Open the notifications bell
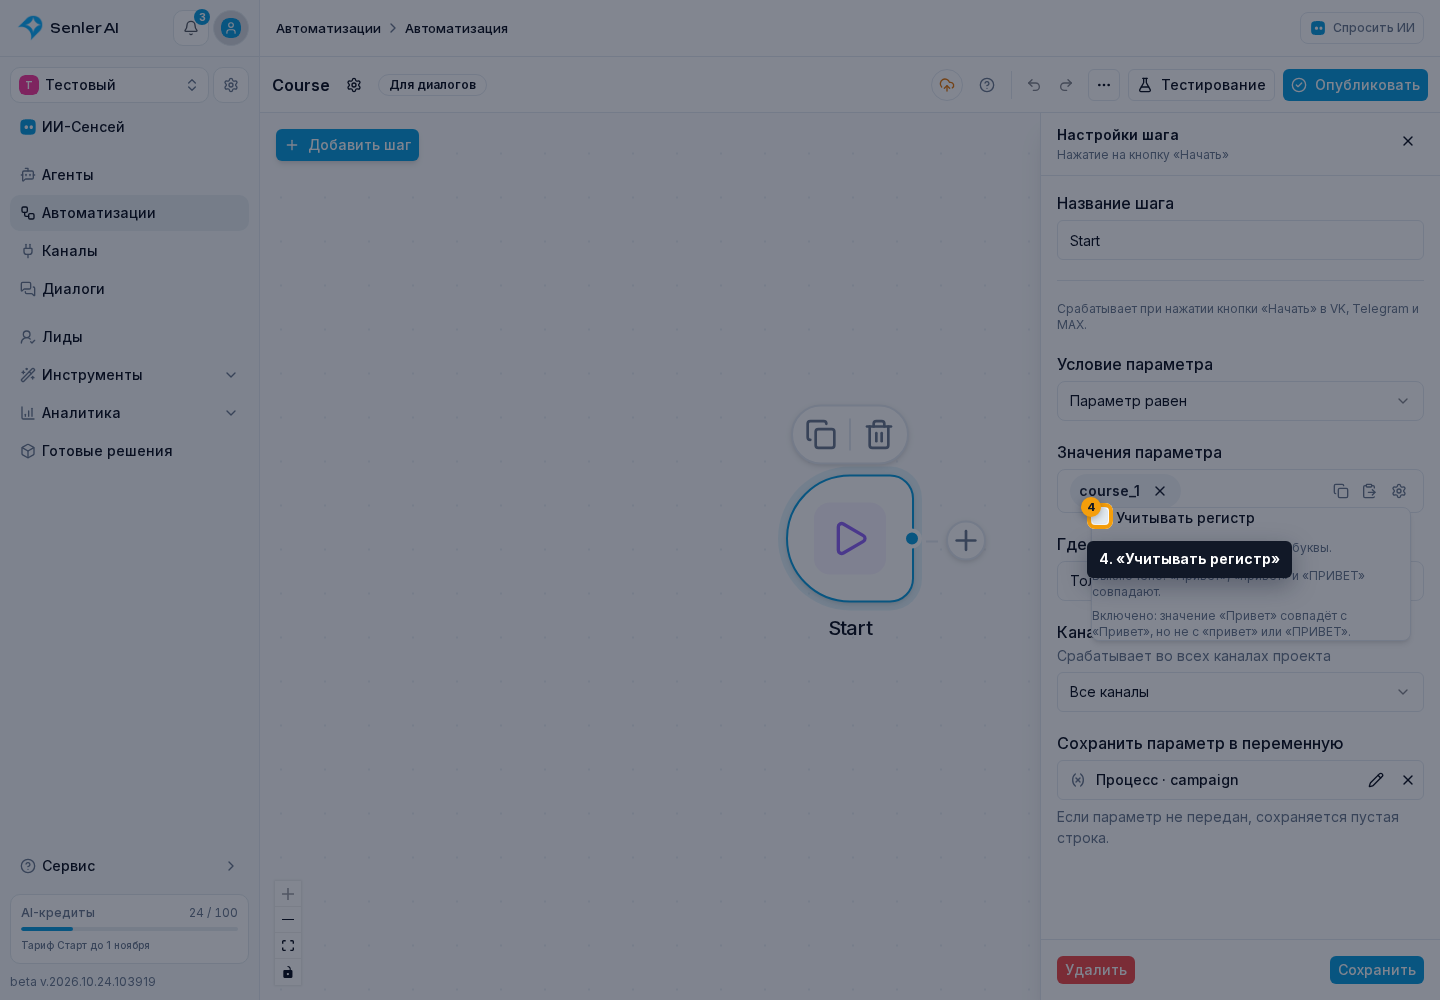This screenshot has height=1000, width=1440. pyautogui.click(x=191, y=28)
